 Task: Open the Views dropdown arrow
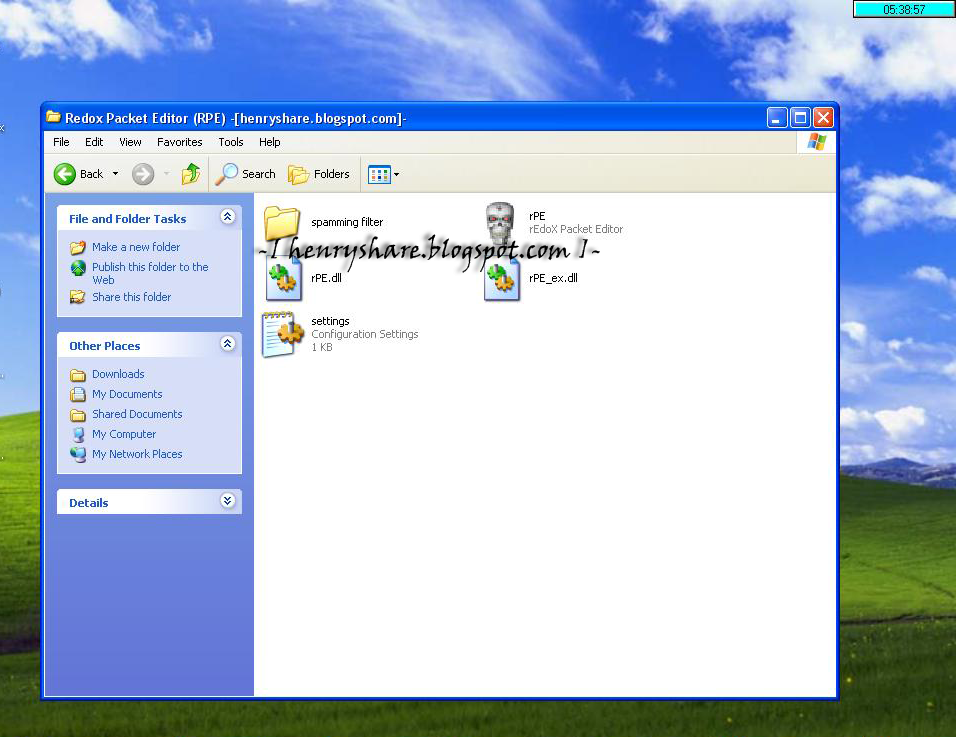click(x=396, y=174)
